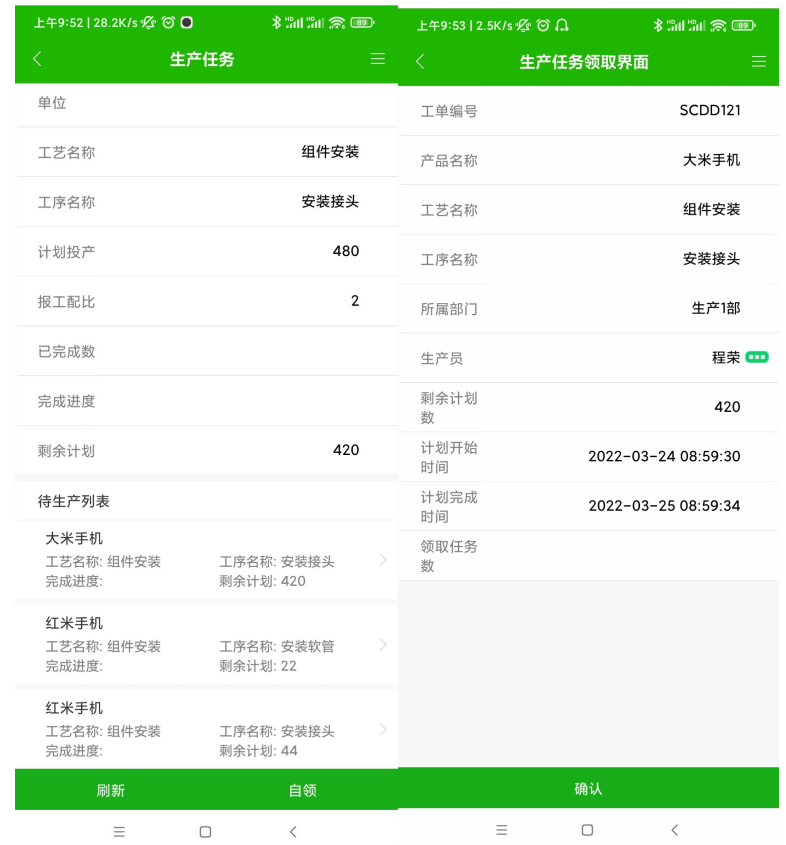Click 计划开始时间 2022-03-24 08:59:30
The height and width of the screenshot is (845, 786).
pyautogui.click(x=664, y=456)
